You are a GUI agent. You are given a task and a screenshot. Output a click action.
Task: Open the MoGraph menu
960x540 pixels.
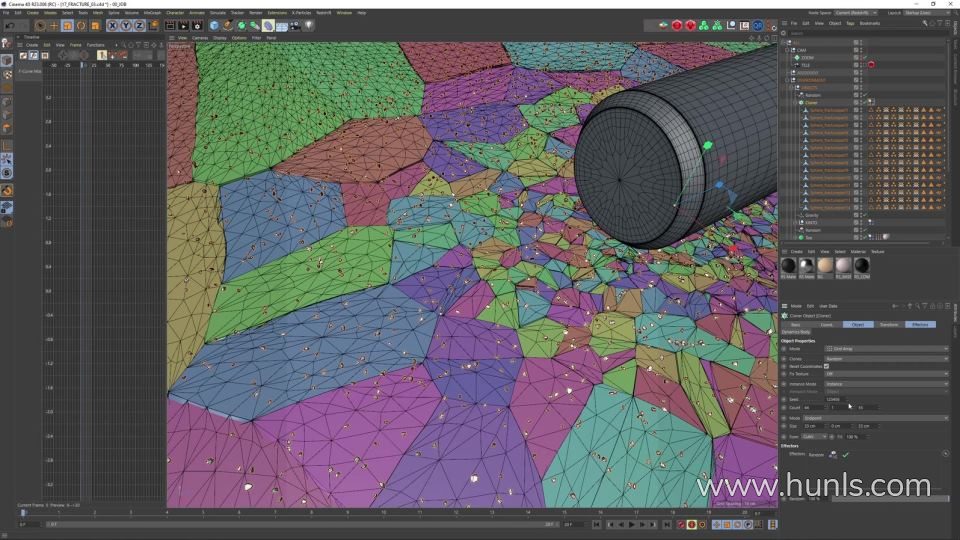152,13
